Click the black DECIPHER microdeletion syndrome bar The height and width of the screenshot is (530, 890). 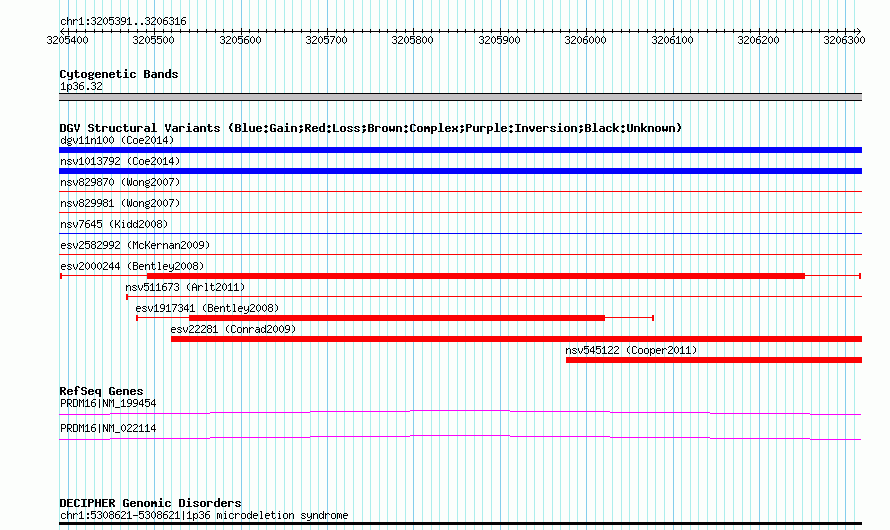tap(460, 524)
